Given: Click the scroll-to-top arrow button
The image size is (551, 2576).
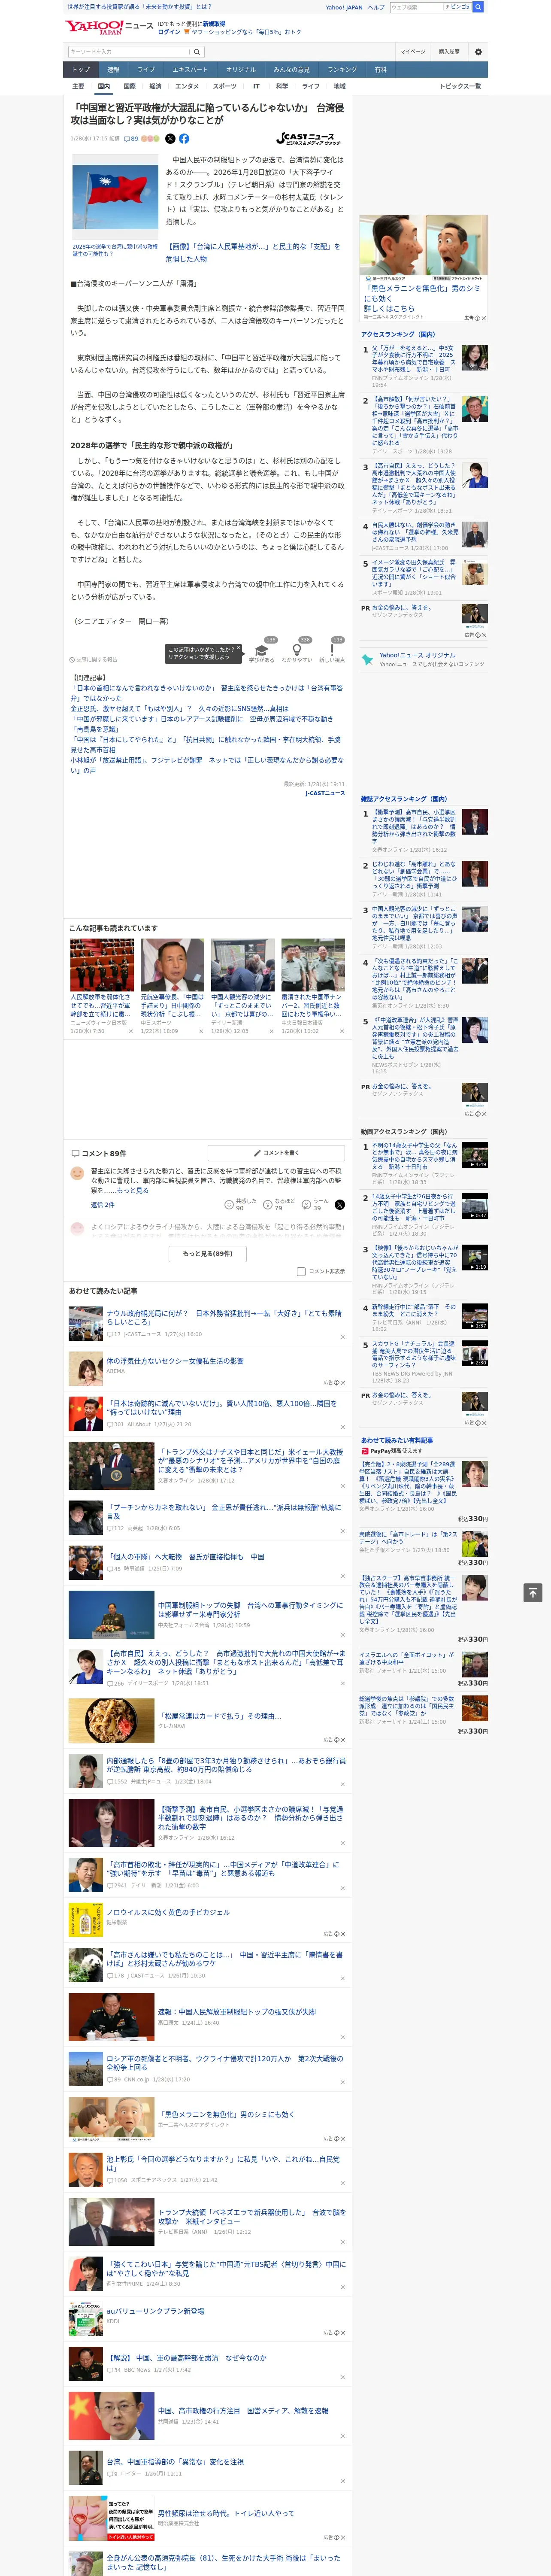Looking at the screenshot, I should coord(533,1592).
